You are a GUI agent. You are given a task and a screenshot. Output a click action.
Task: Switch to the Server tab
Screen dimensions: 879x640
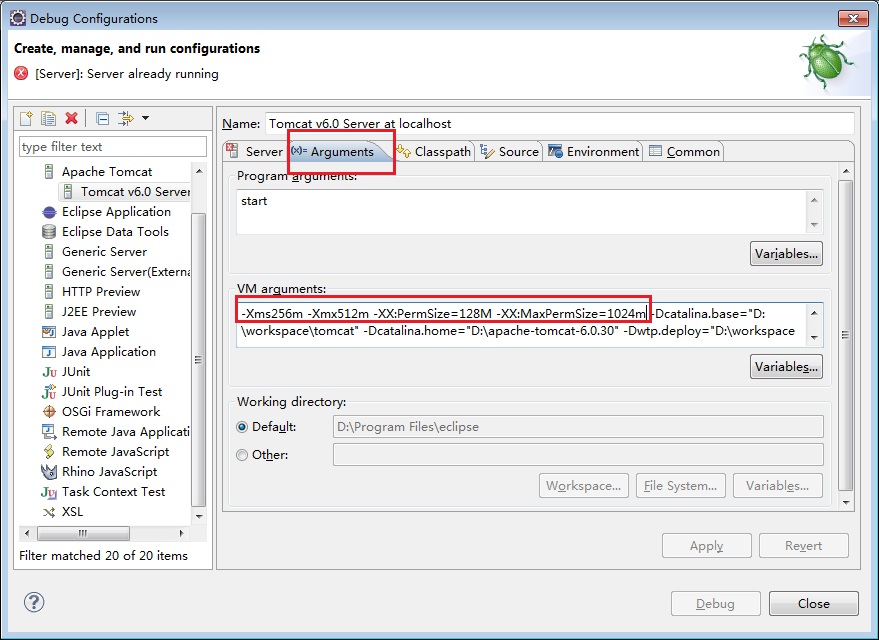(x=255, y=151)
